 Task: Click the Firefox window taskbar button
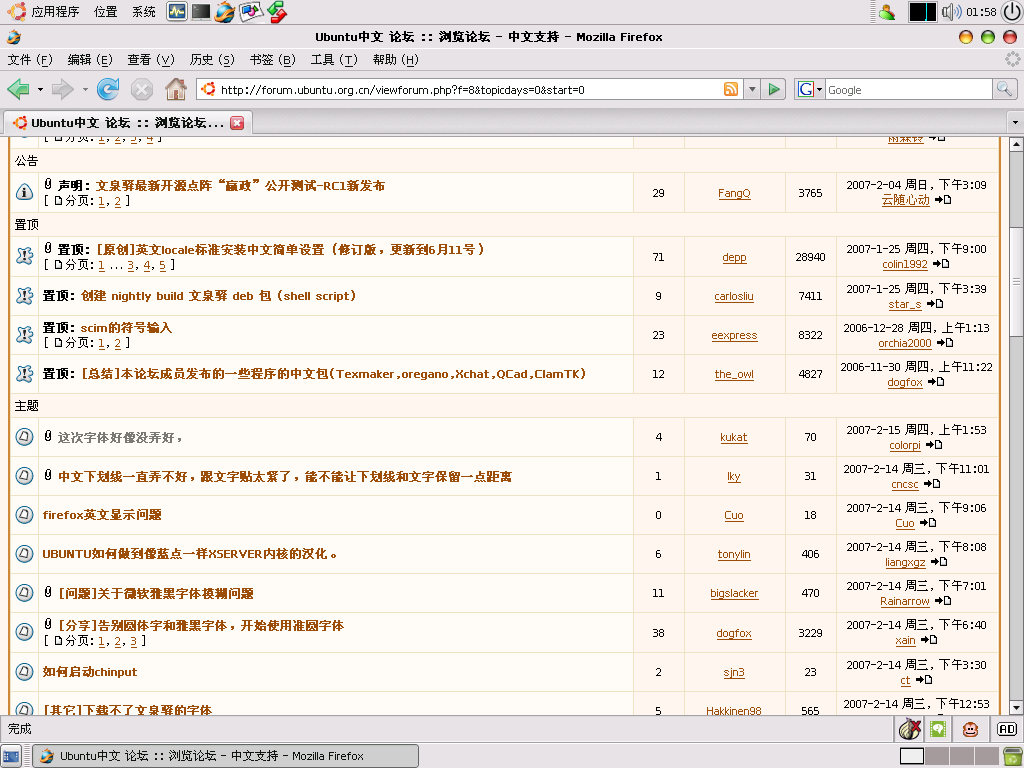click(225, 756)
